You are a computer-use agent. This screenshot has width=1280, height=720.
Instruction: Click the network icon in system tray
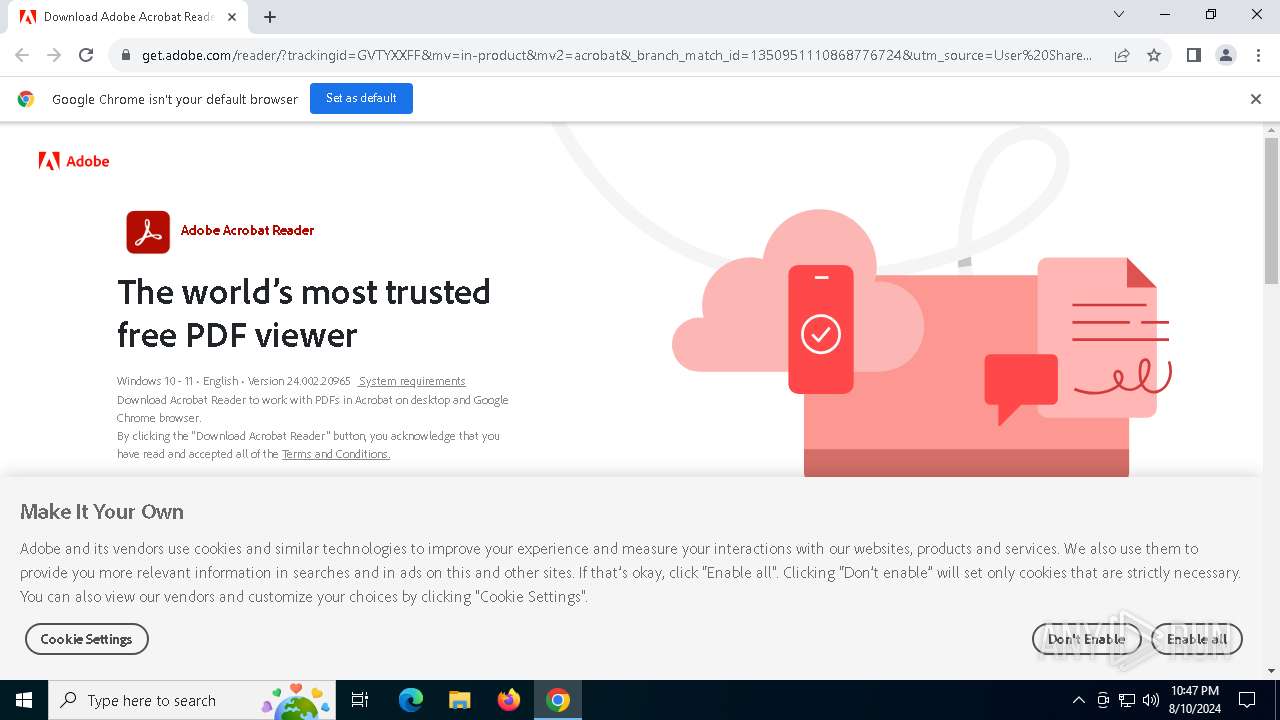[1127, 700]
